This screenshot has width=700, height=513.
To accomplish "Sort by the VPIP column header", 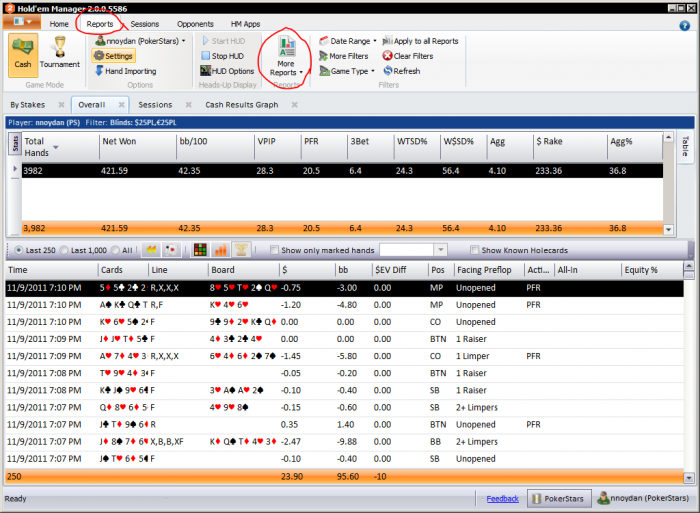I will (278, 146).
